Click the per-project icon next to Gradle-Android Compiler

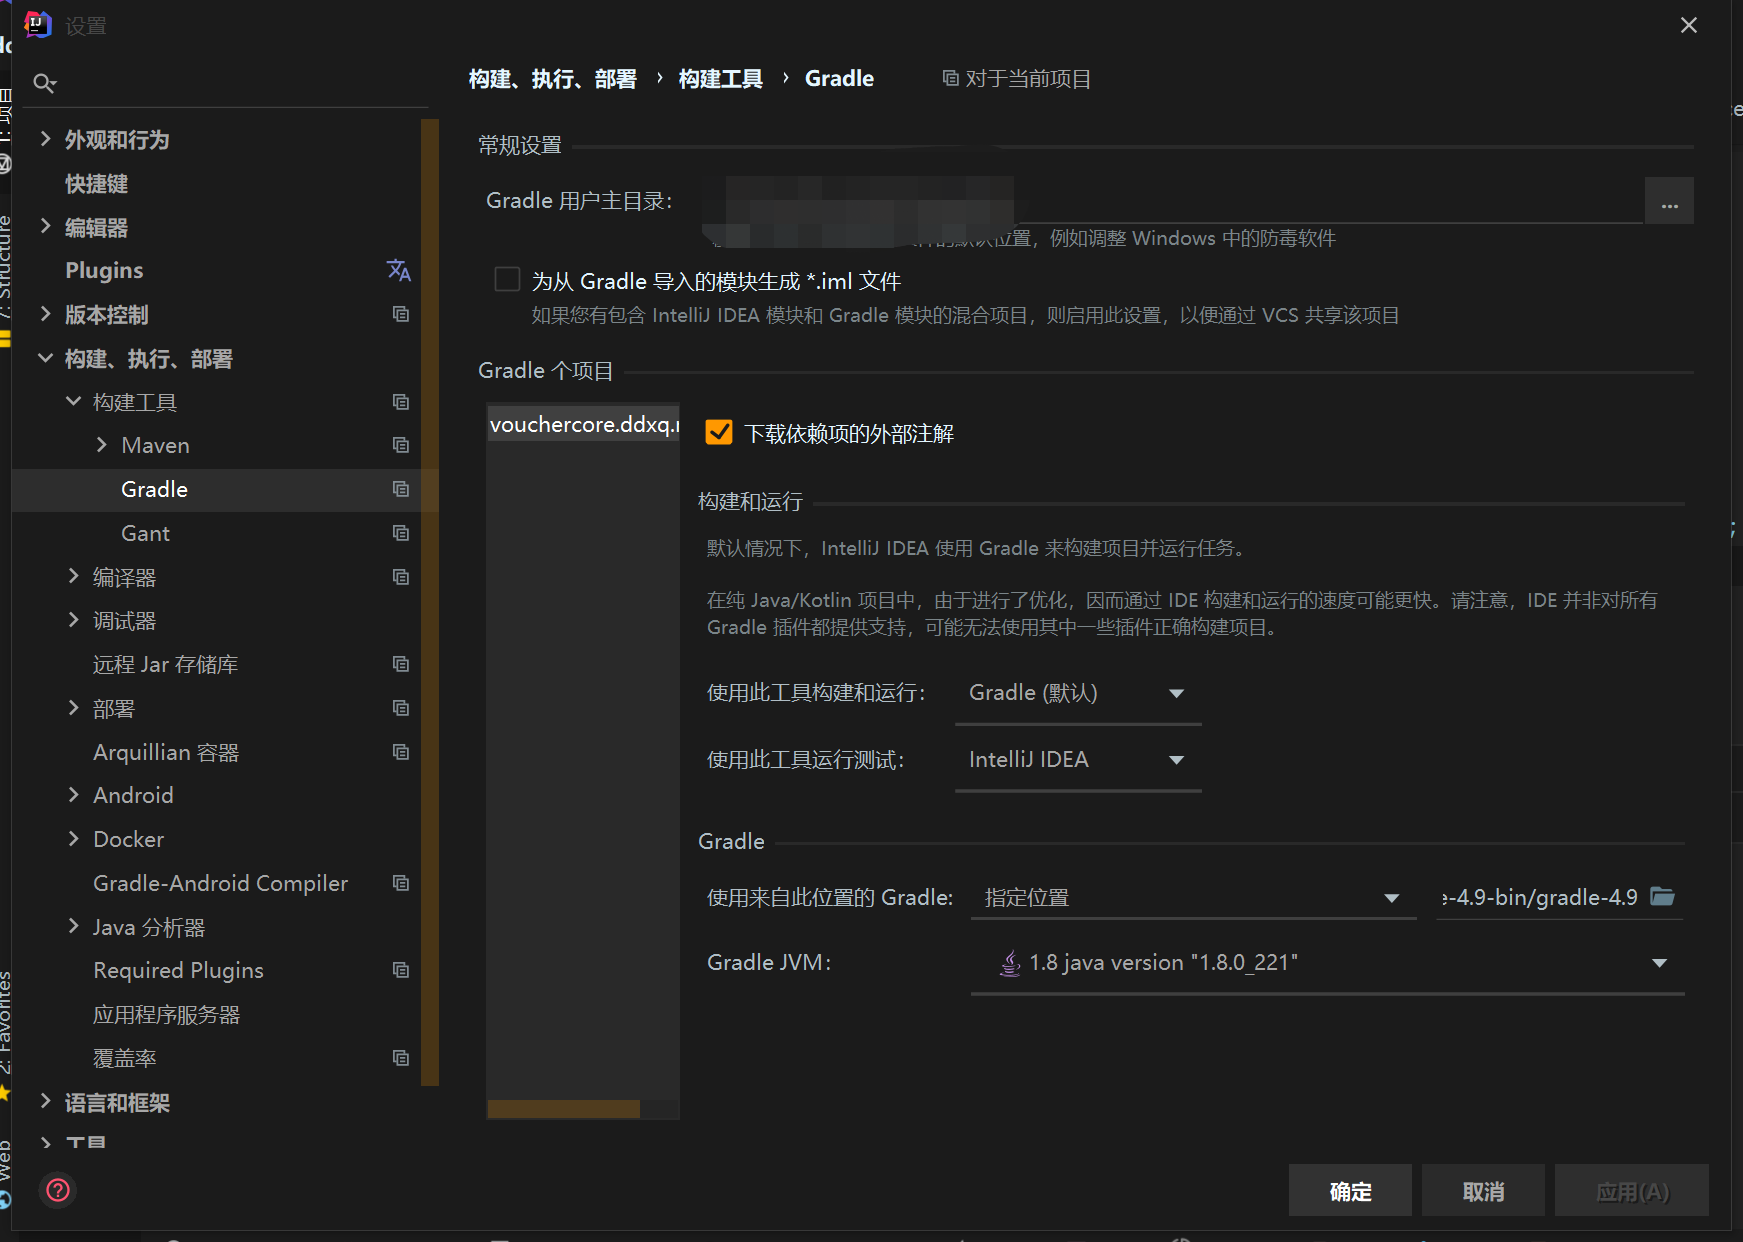[x=401, y=883]
